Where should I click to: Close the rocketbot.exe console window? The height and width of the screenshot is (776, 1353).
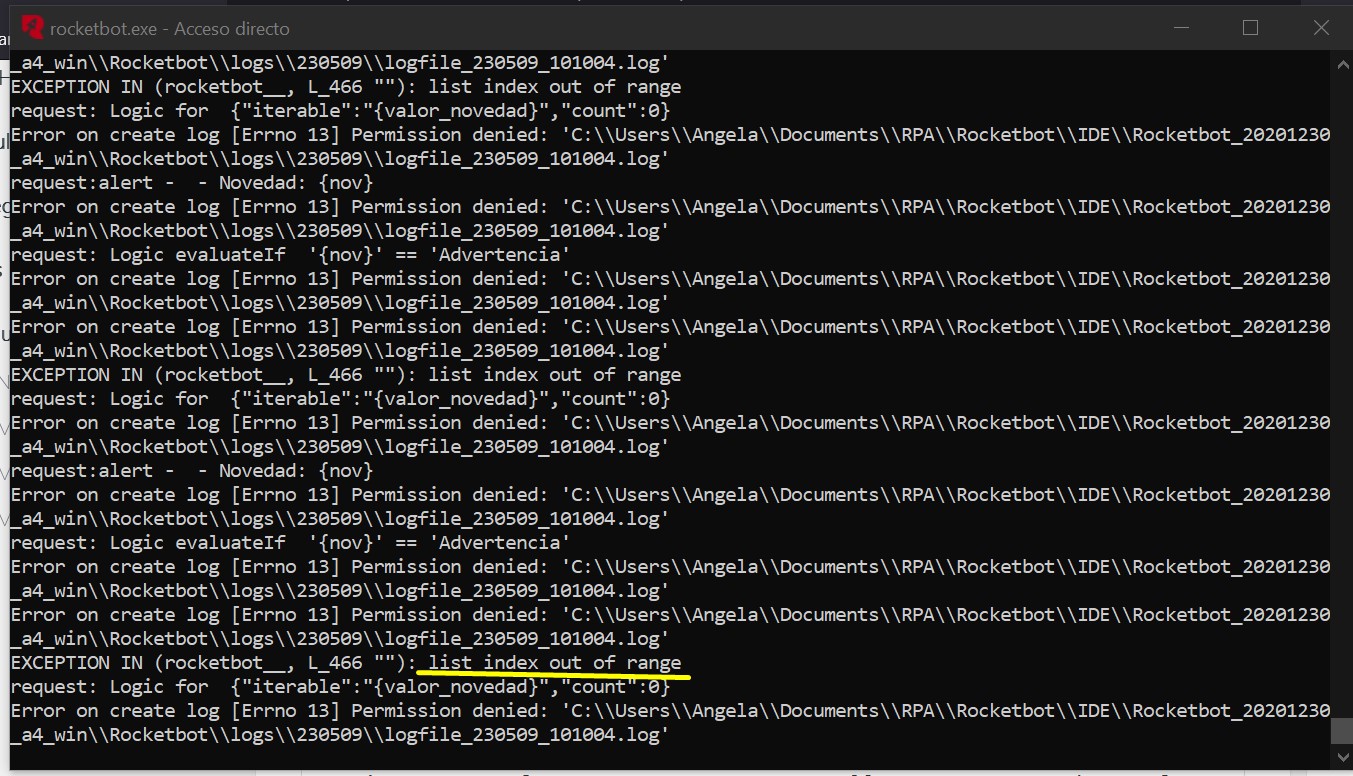1320,28
